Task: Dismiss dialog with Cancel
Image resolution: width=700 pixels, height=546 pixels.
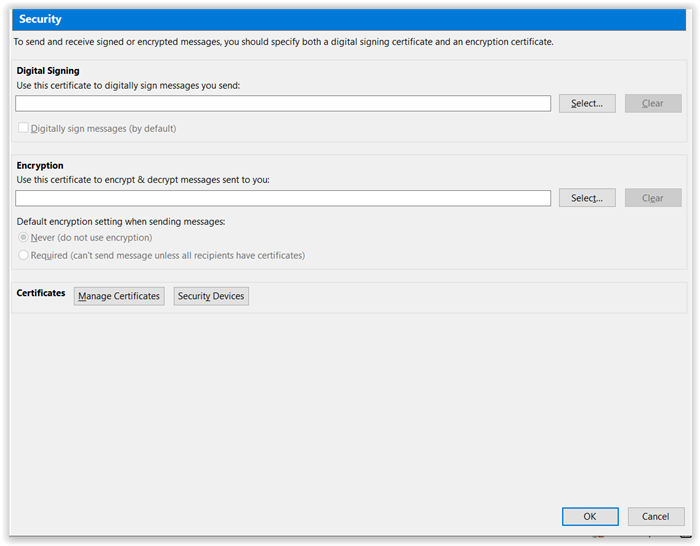Action: click(655, 517)
